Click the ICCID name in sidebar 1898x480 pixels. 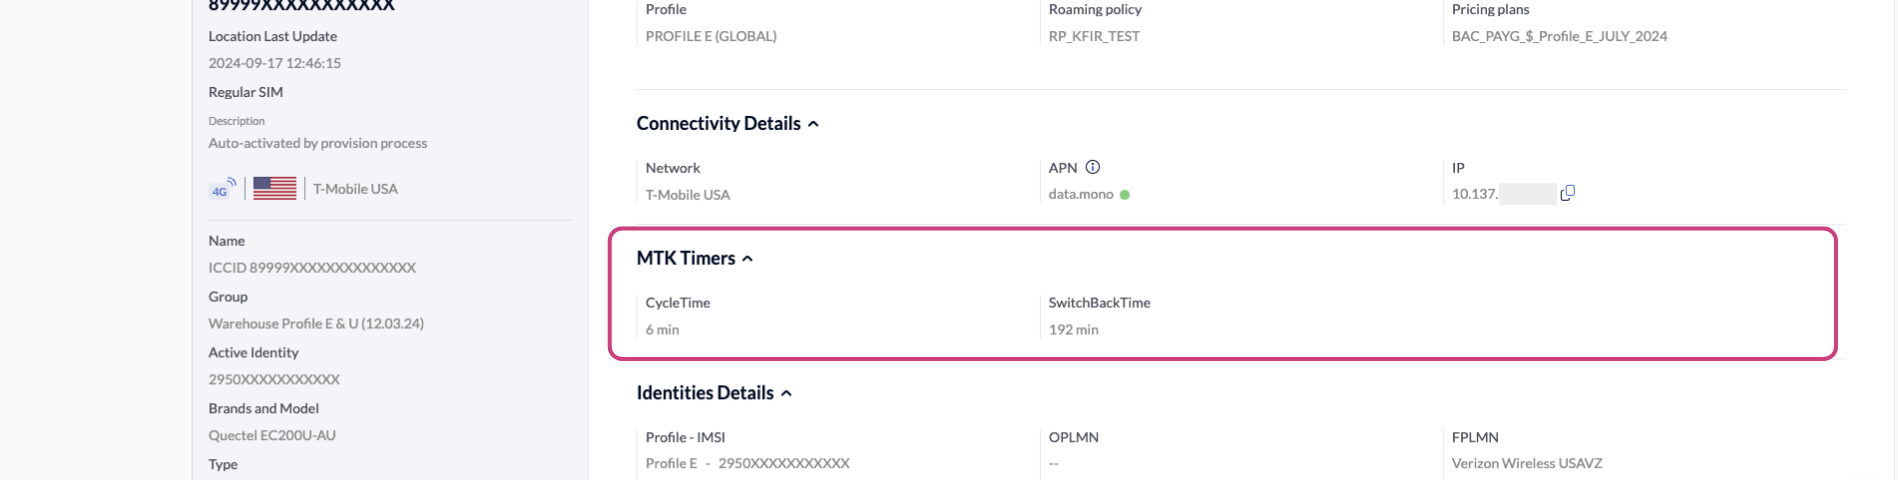[x=312, y=267]
